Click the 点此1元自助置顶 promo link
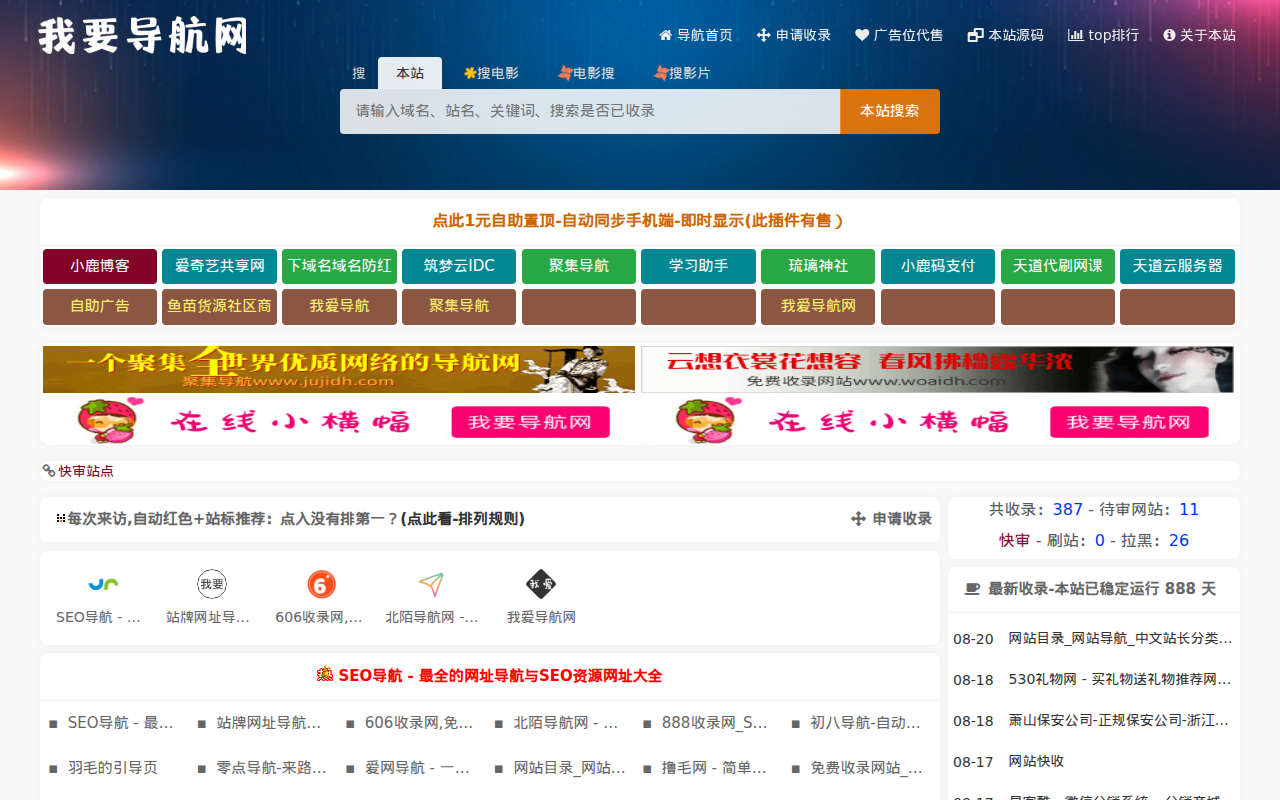This screenshot has height=800, width=1280. click(x=639, y=221)
